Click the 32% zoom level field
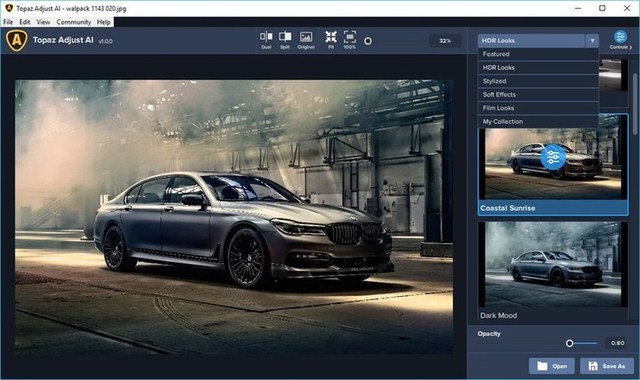640x380 pixels. [445, 40]
